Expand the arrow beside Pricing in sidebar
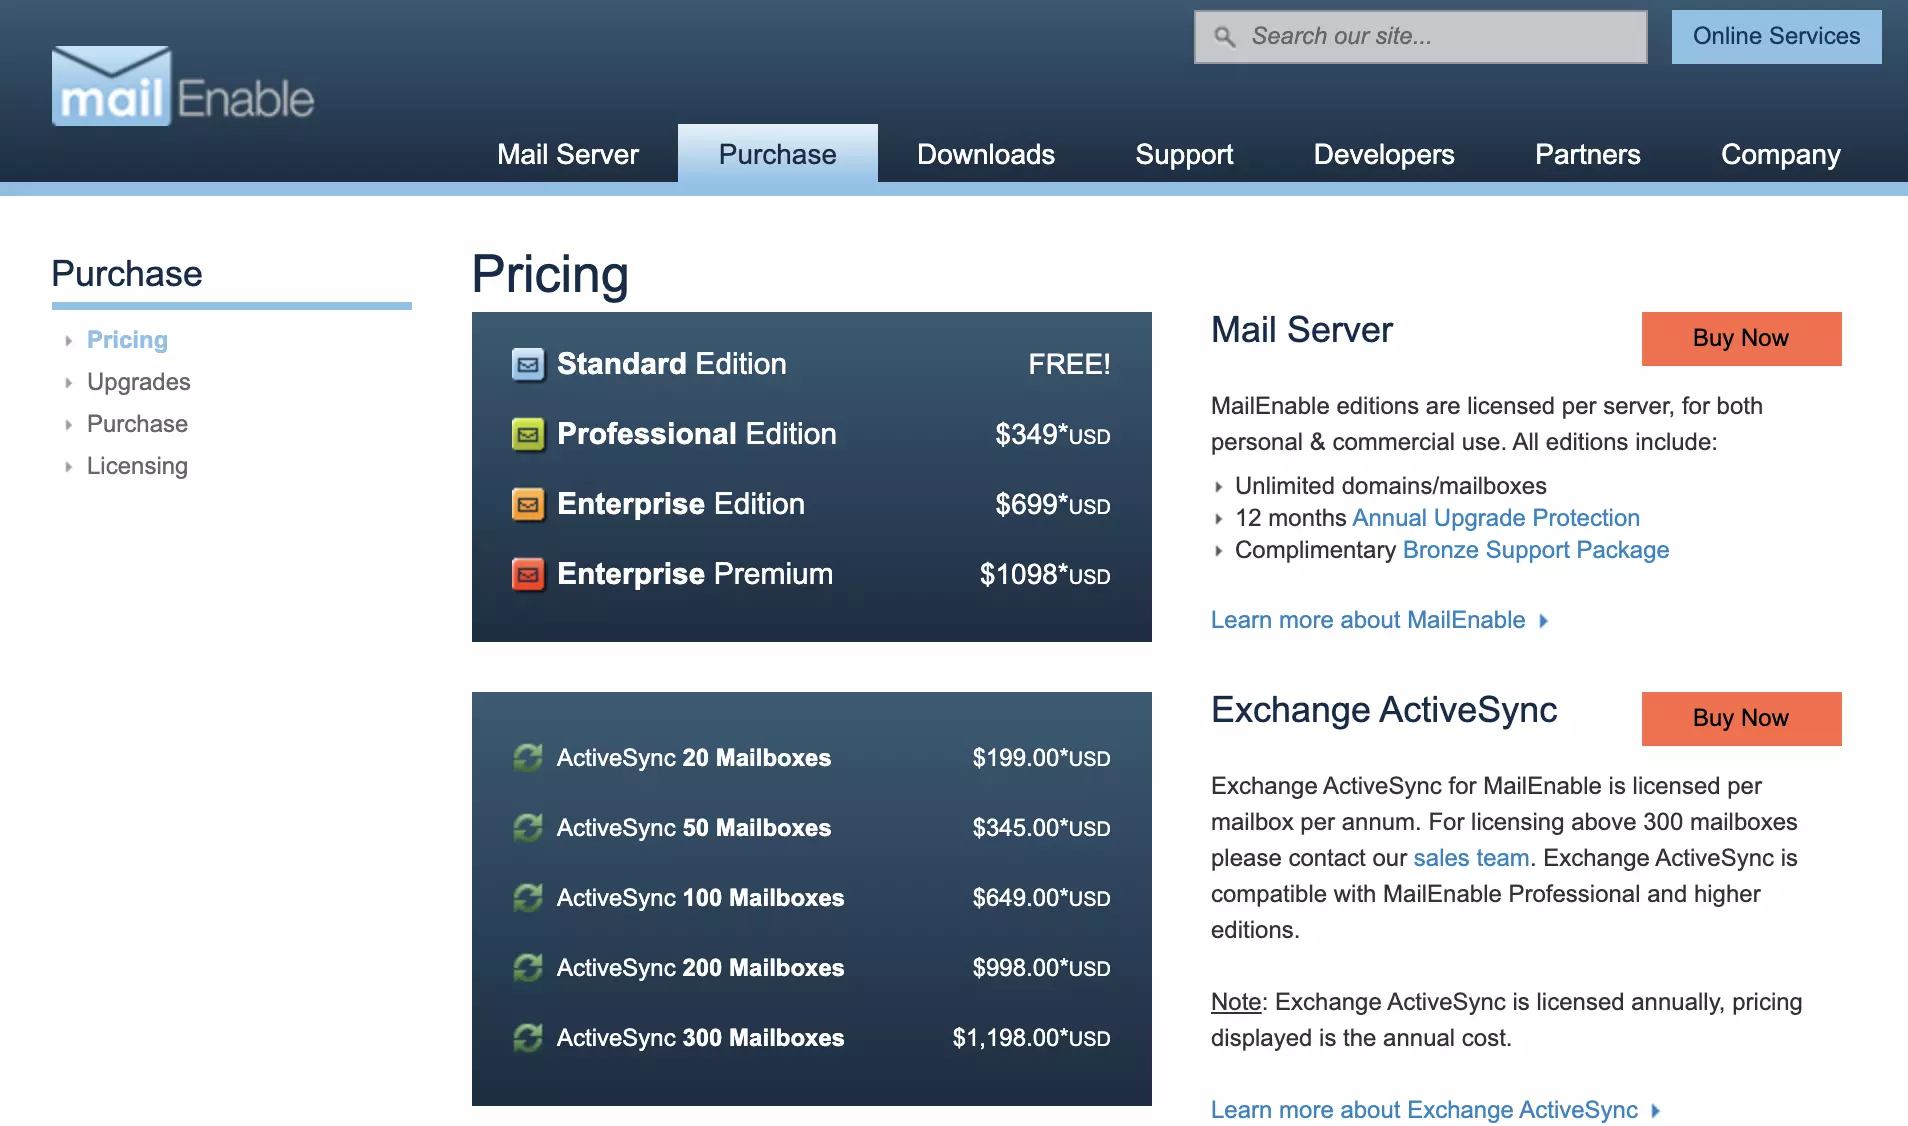This screenshot has height=1126, width=1908. 68,340
